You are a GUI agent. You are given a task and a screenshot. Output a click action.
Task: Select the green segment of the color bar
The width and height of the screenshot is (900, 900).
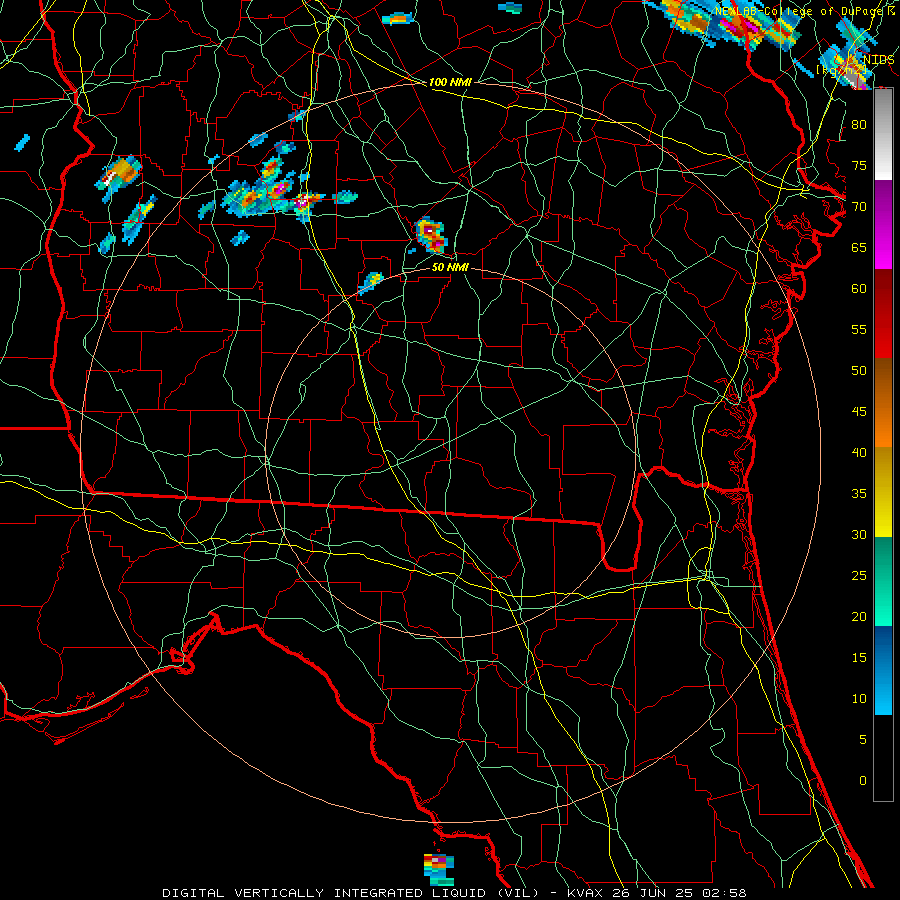[883, 581]
